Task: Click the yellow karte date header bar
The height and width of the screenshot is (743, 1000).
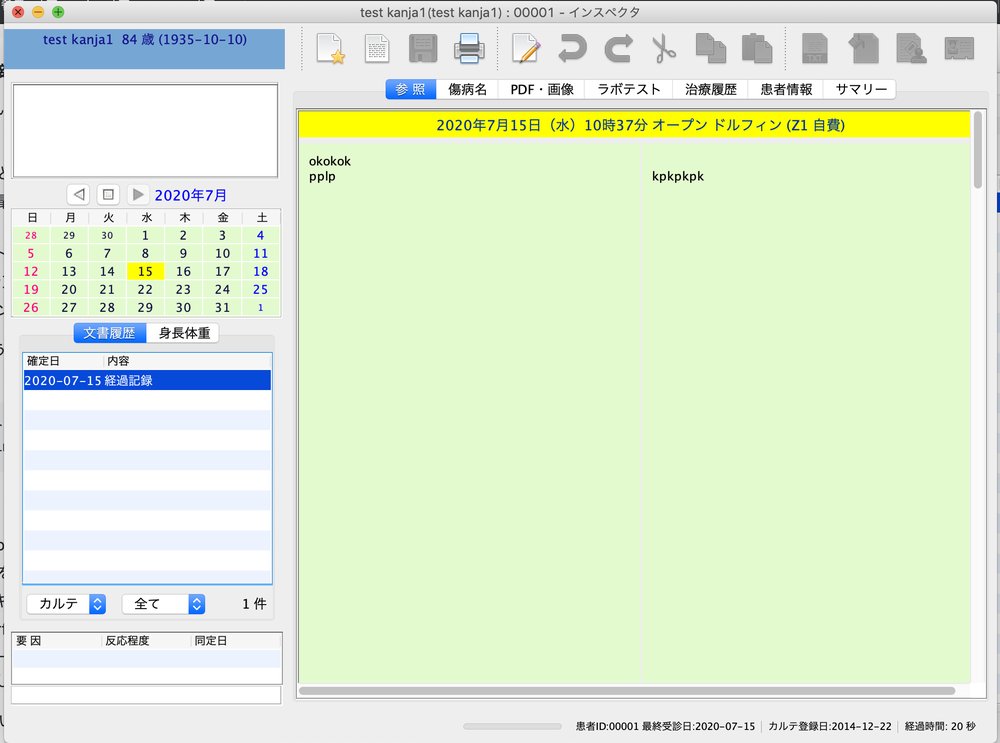Action: 635,125
